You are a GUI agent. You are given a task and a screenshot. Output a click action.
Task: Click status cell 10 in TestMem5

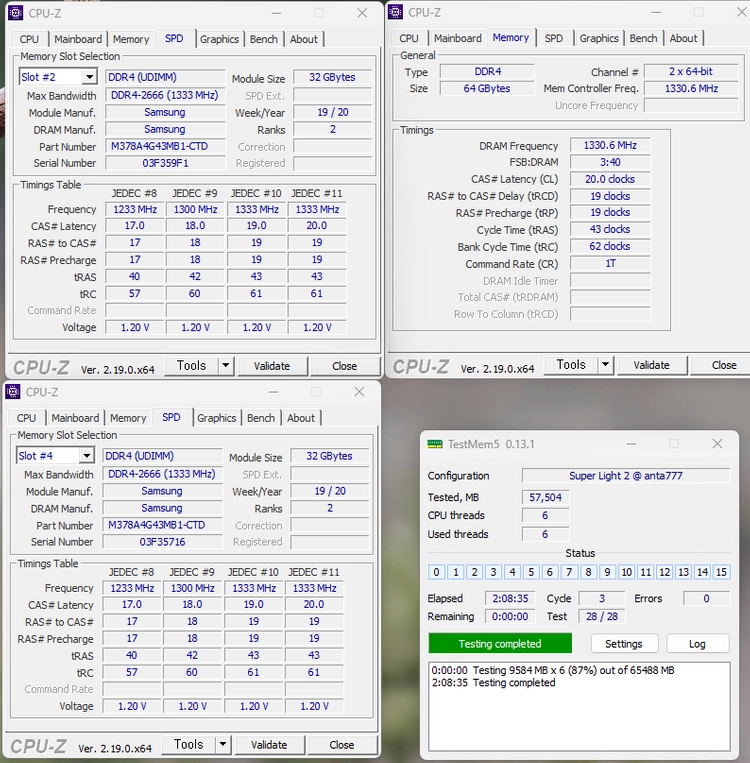click(626, 572)
